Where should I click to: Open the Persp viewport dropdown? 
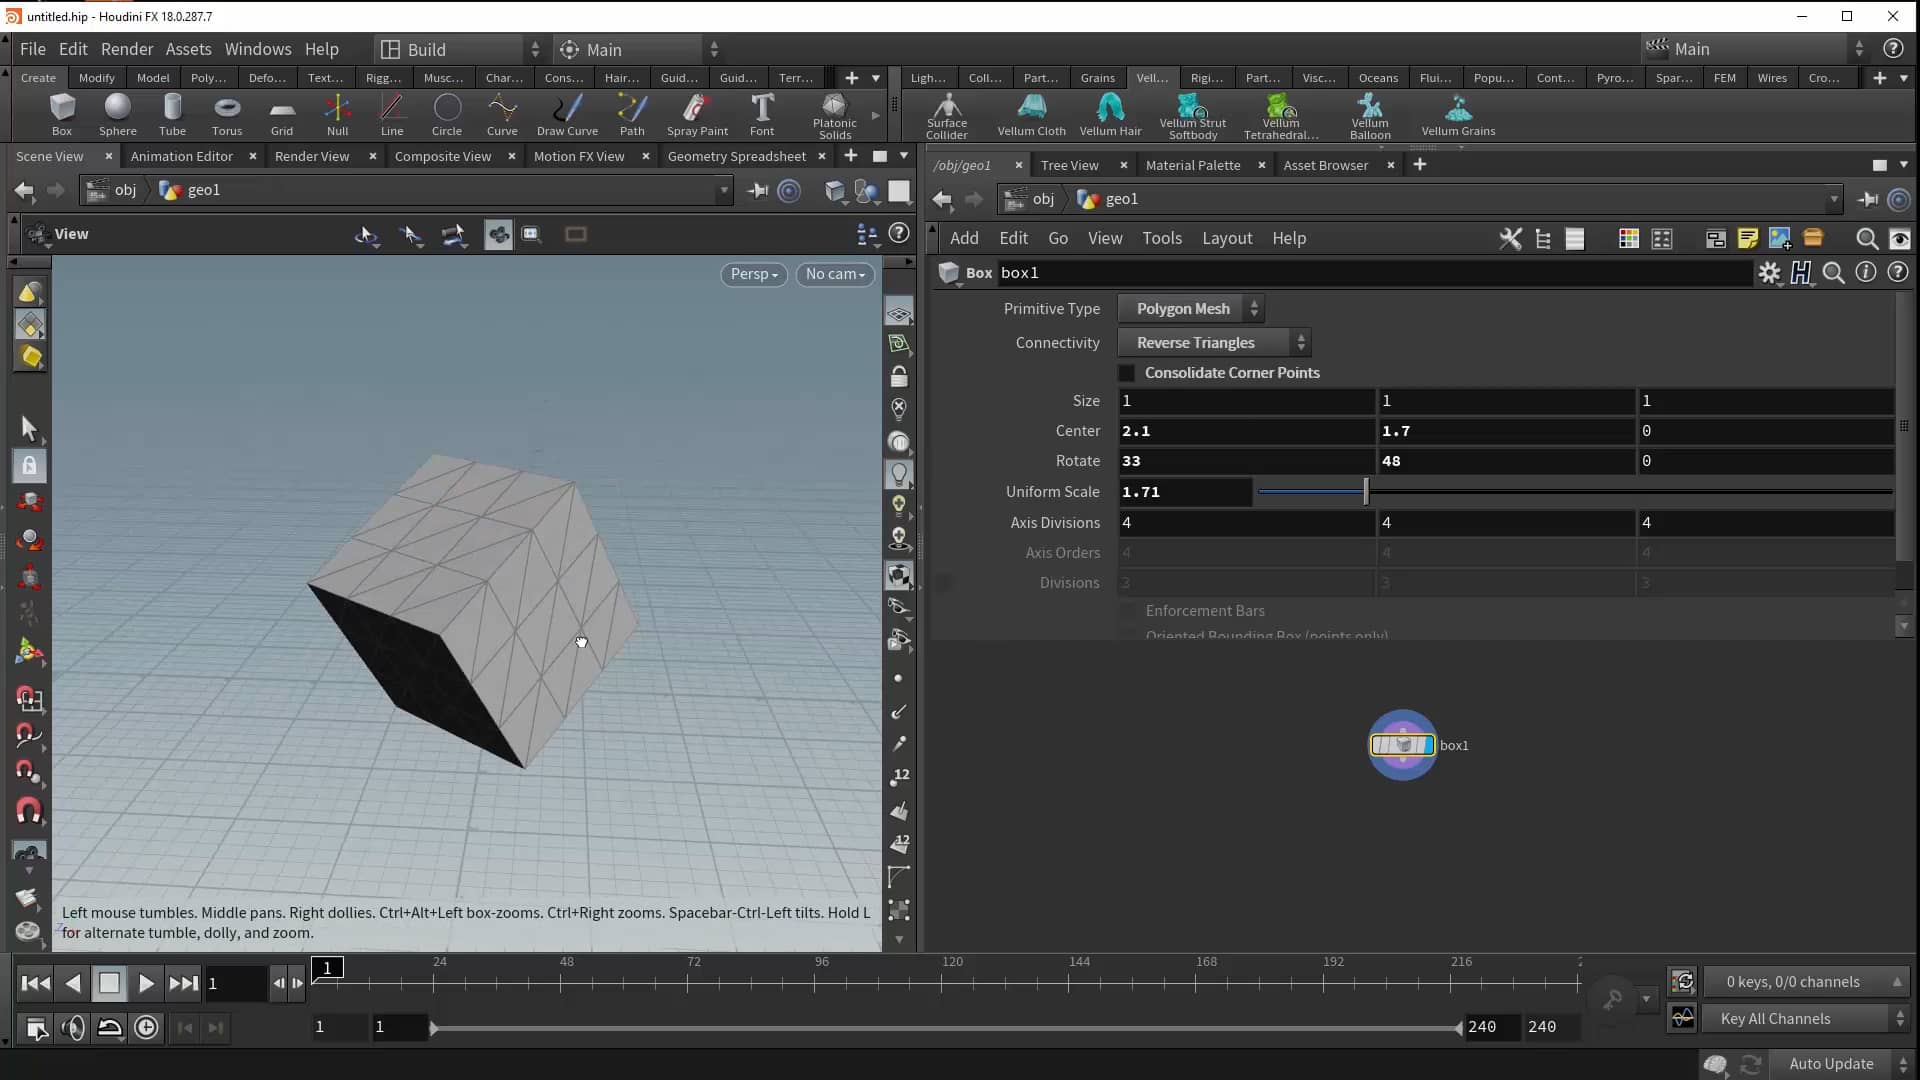(x=754, y=274)
